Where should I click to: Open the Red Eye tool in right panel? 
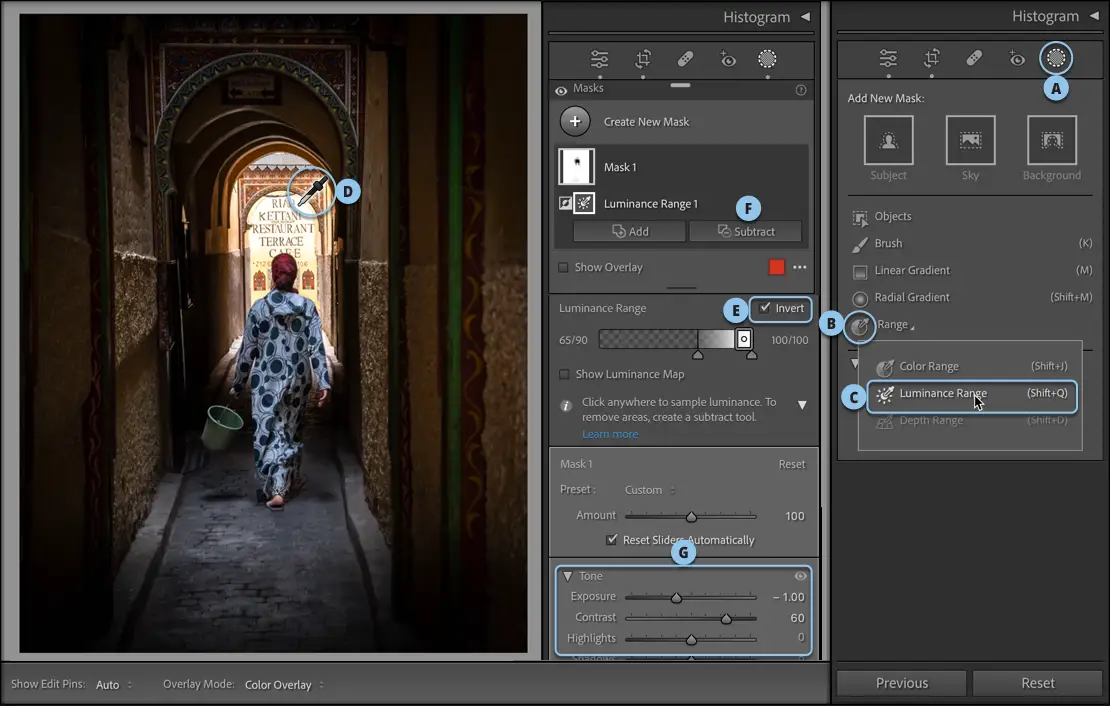tap(1016, 59)
